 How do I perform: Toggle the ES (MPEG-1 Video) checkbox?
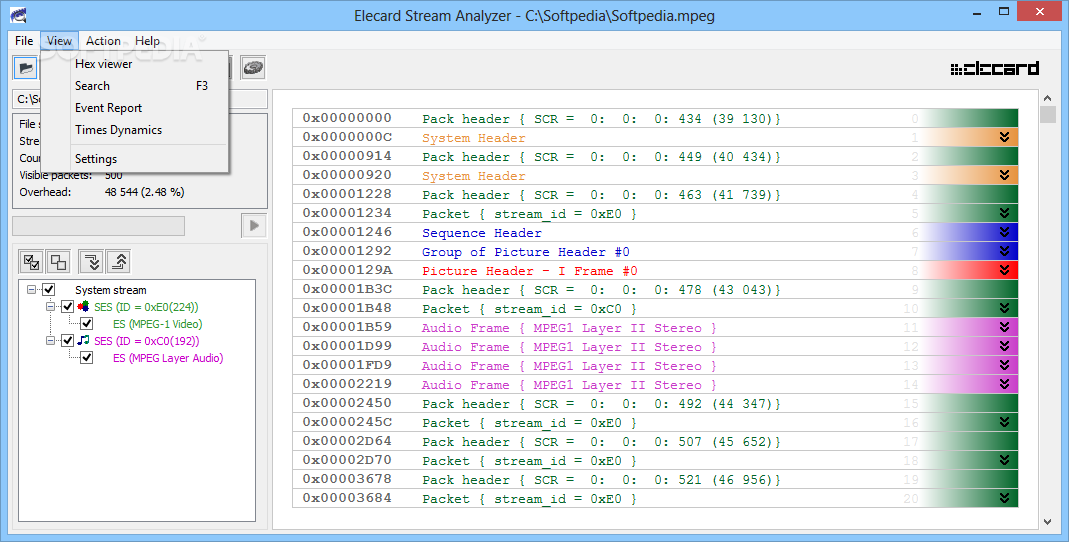tap(87, 324)
